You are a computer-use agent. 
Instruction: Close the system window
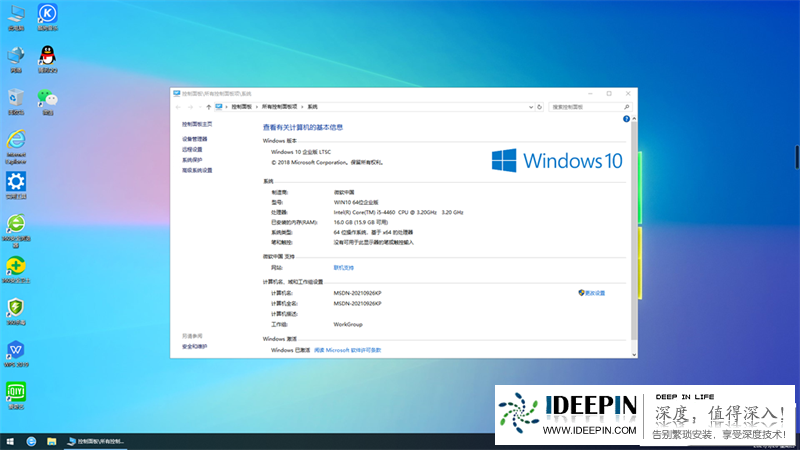pyautogui.click(x=628, y=93)
